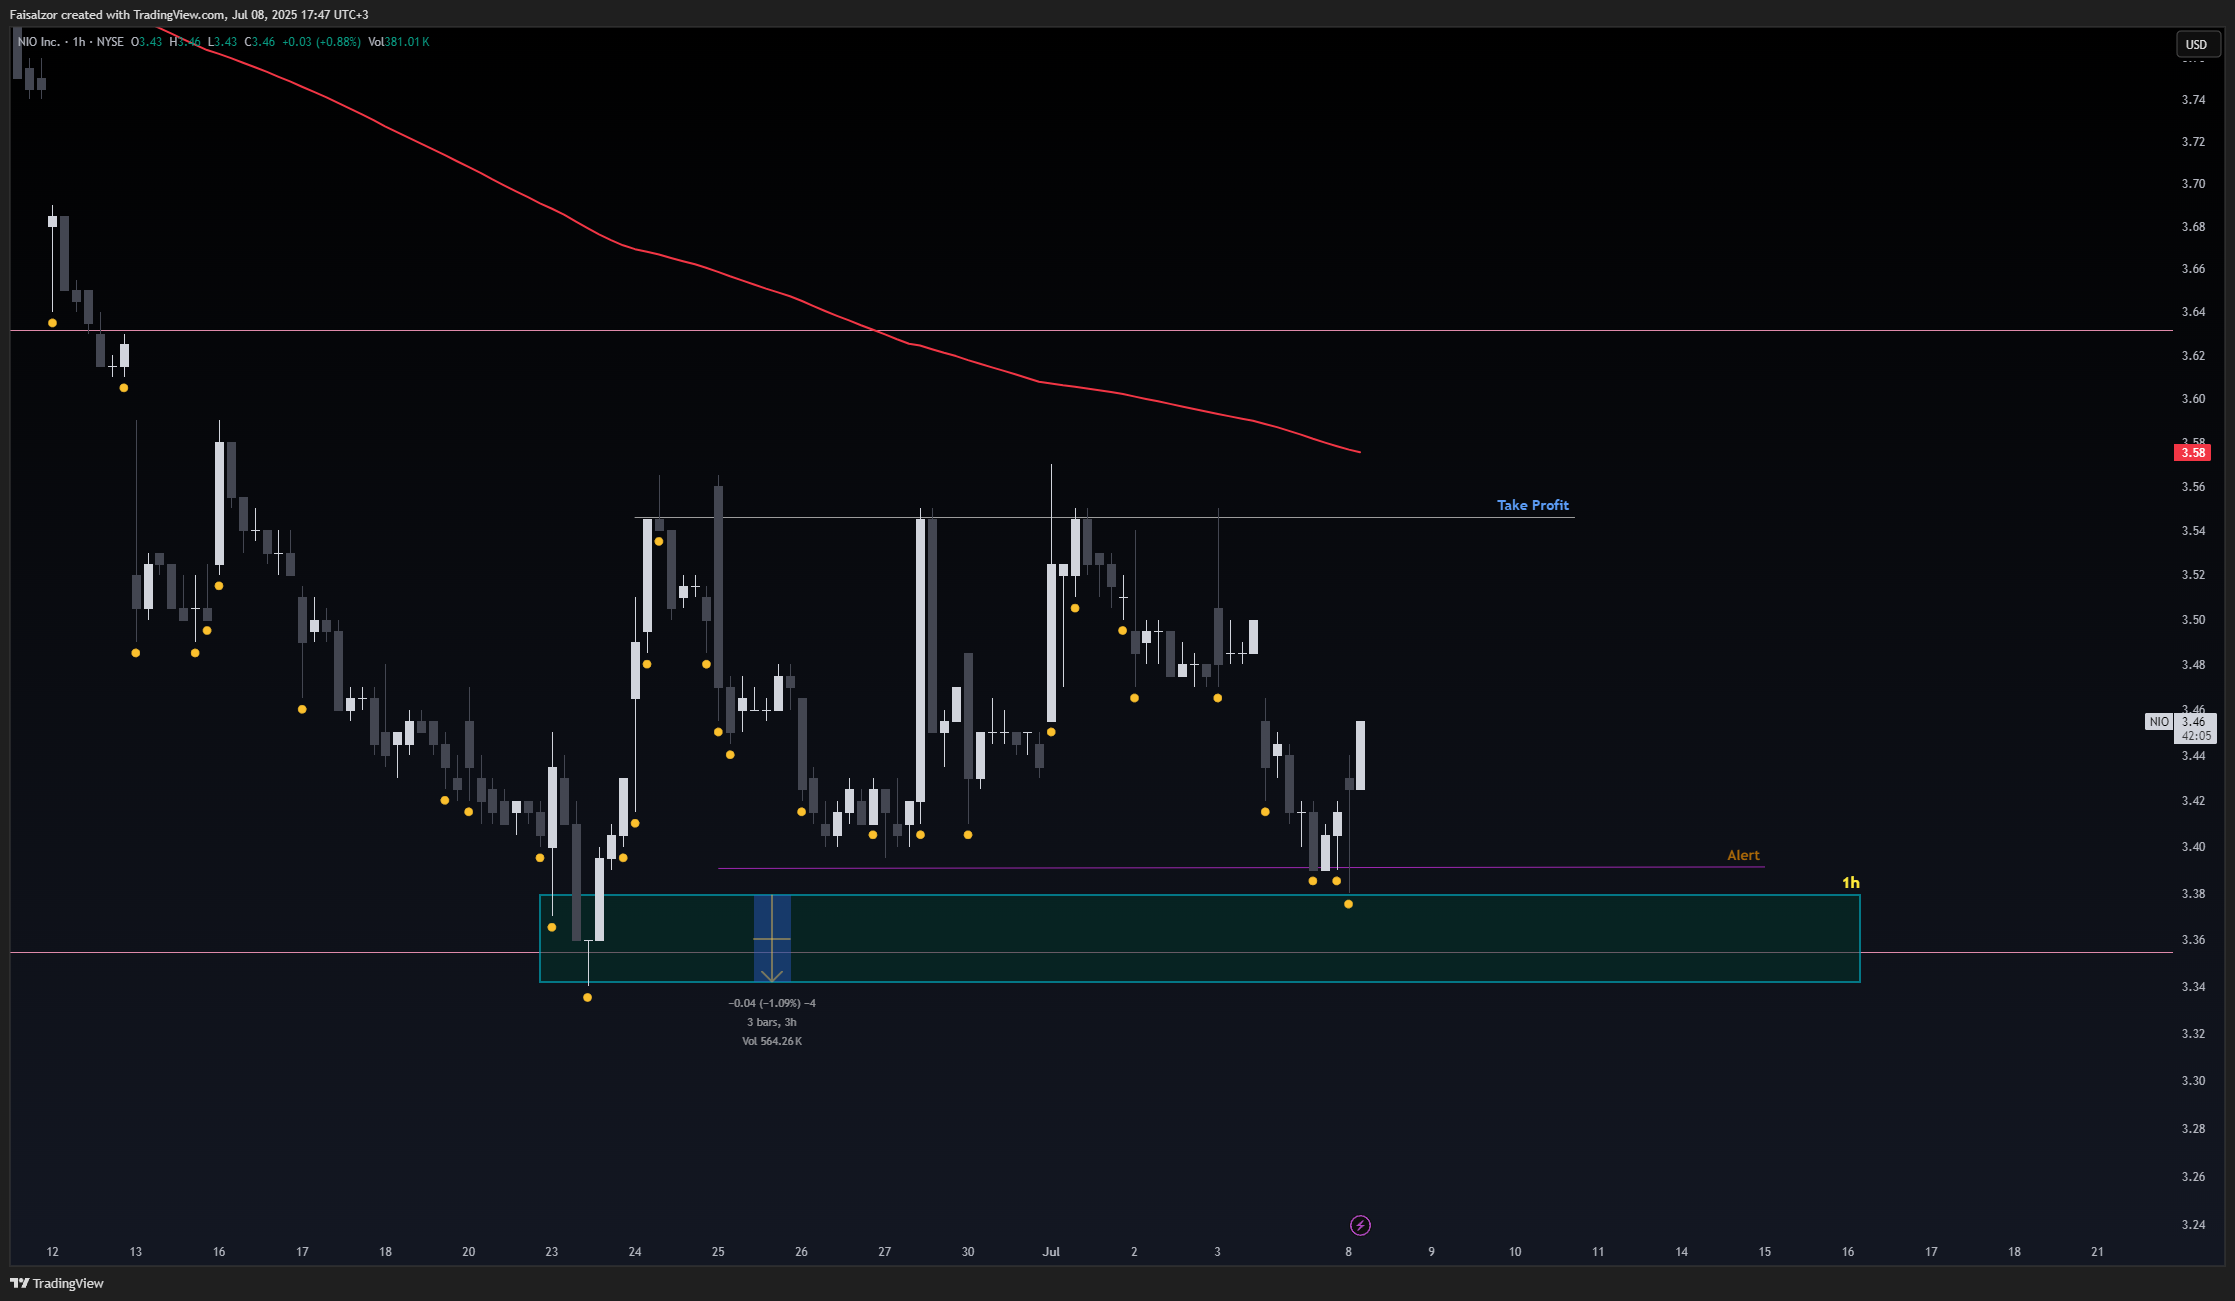This screenshot has height=1301, width=2235.
Task: Click date 13 on the time axis
Action: (135, 1251)
